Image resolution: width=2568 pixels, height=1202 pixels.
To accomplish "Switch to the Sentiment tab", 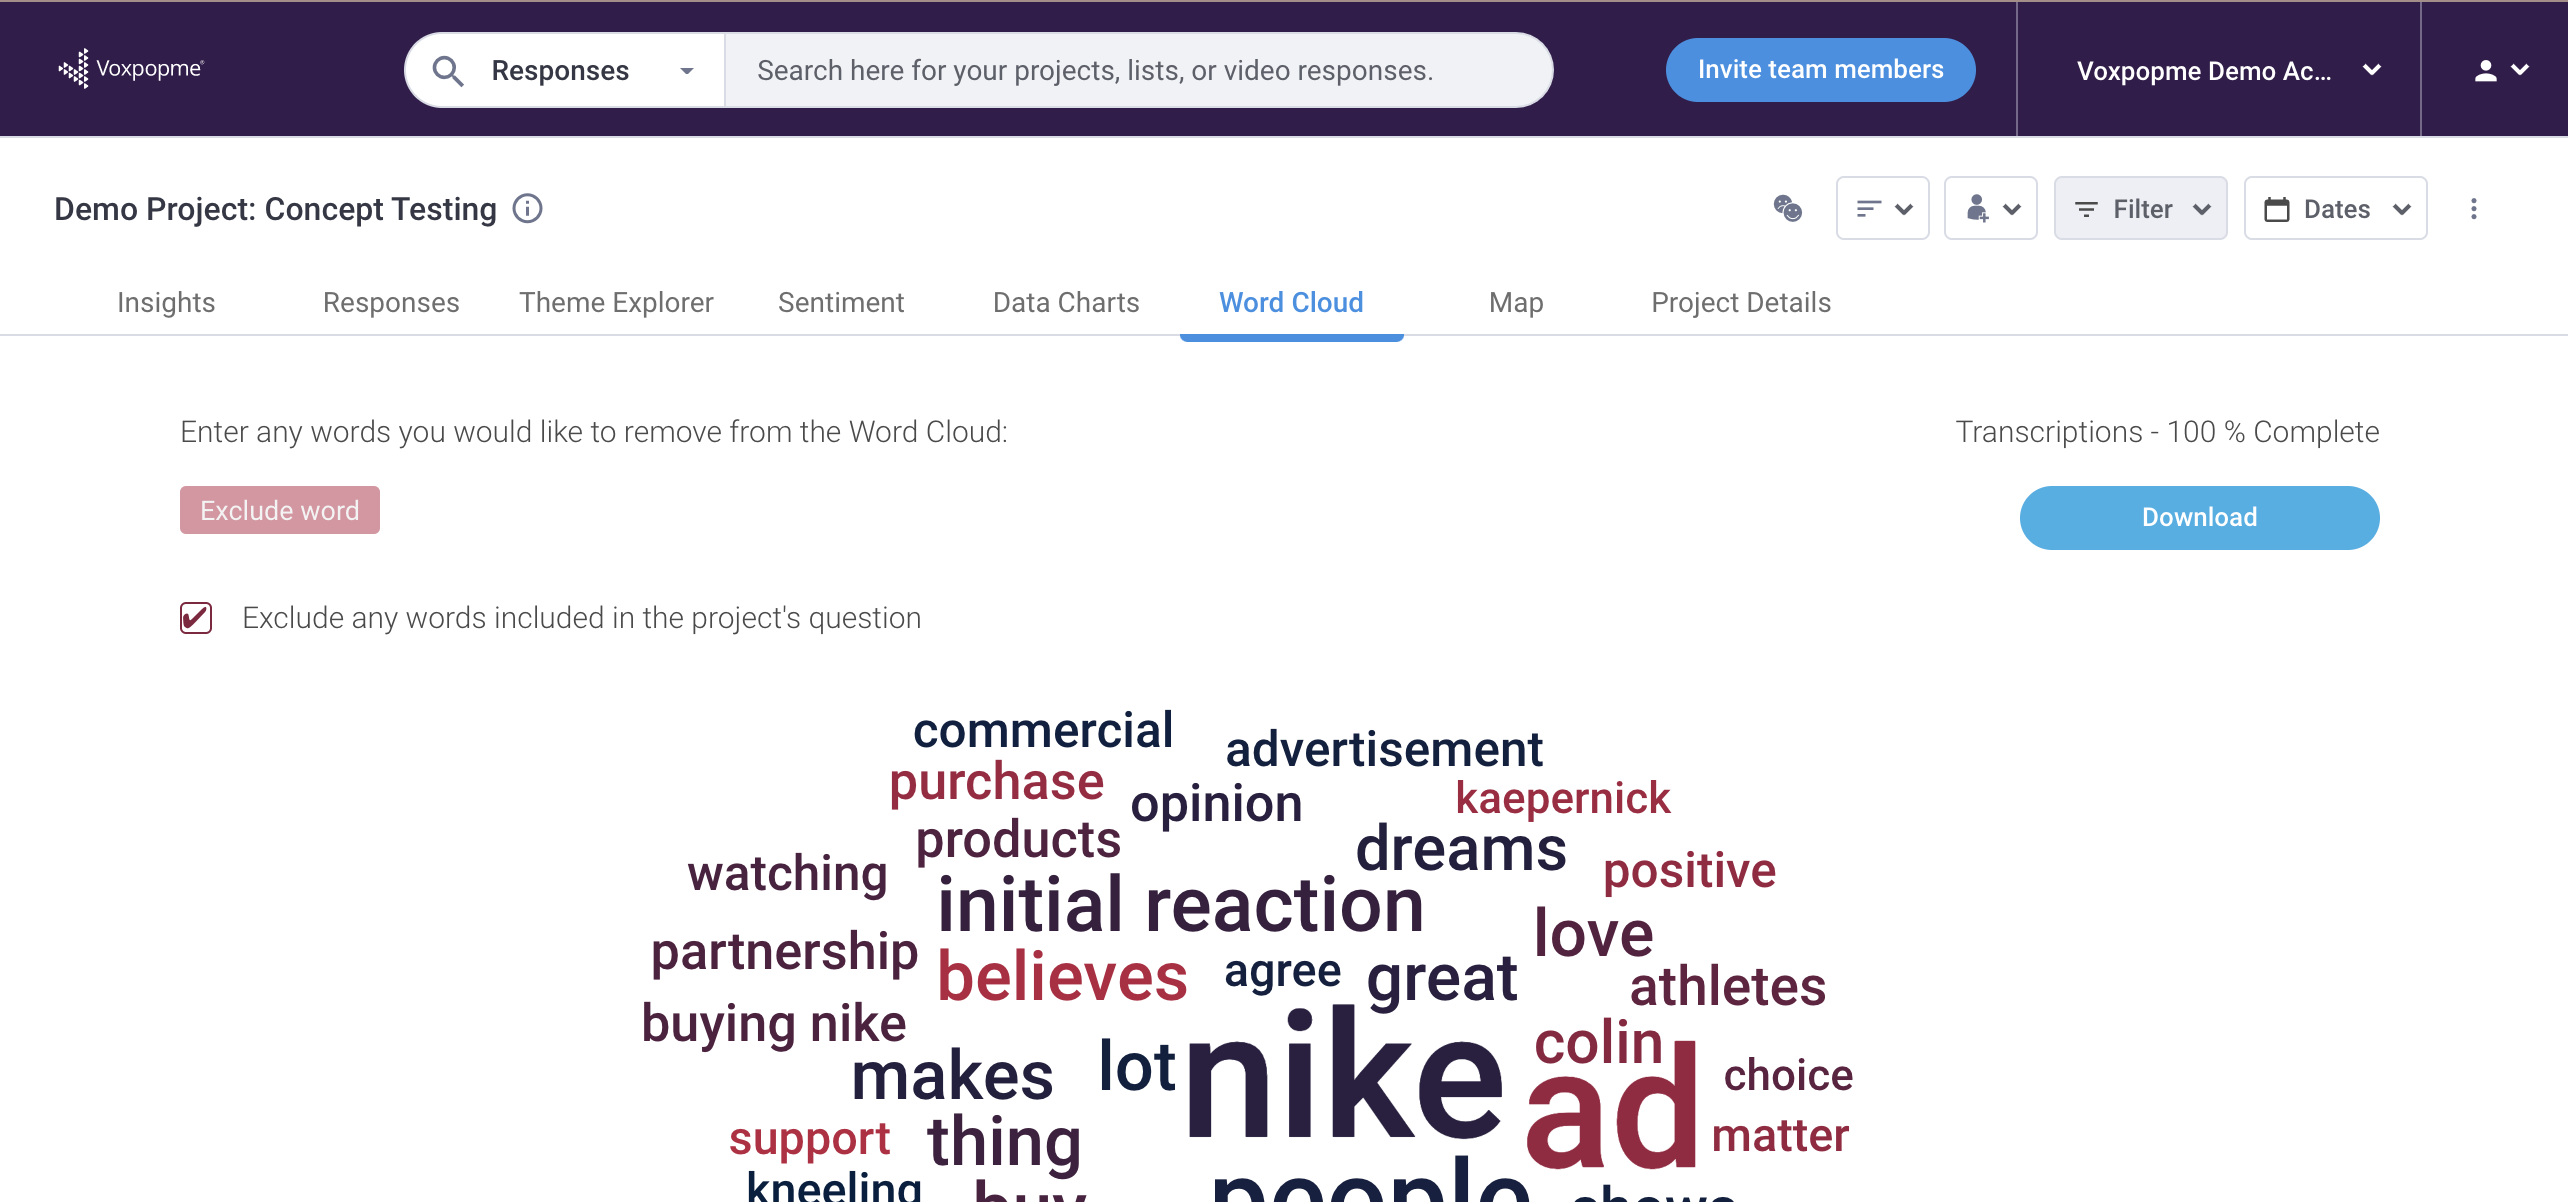I will tap(841, 302).
